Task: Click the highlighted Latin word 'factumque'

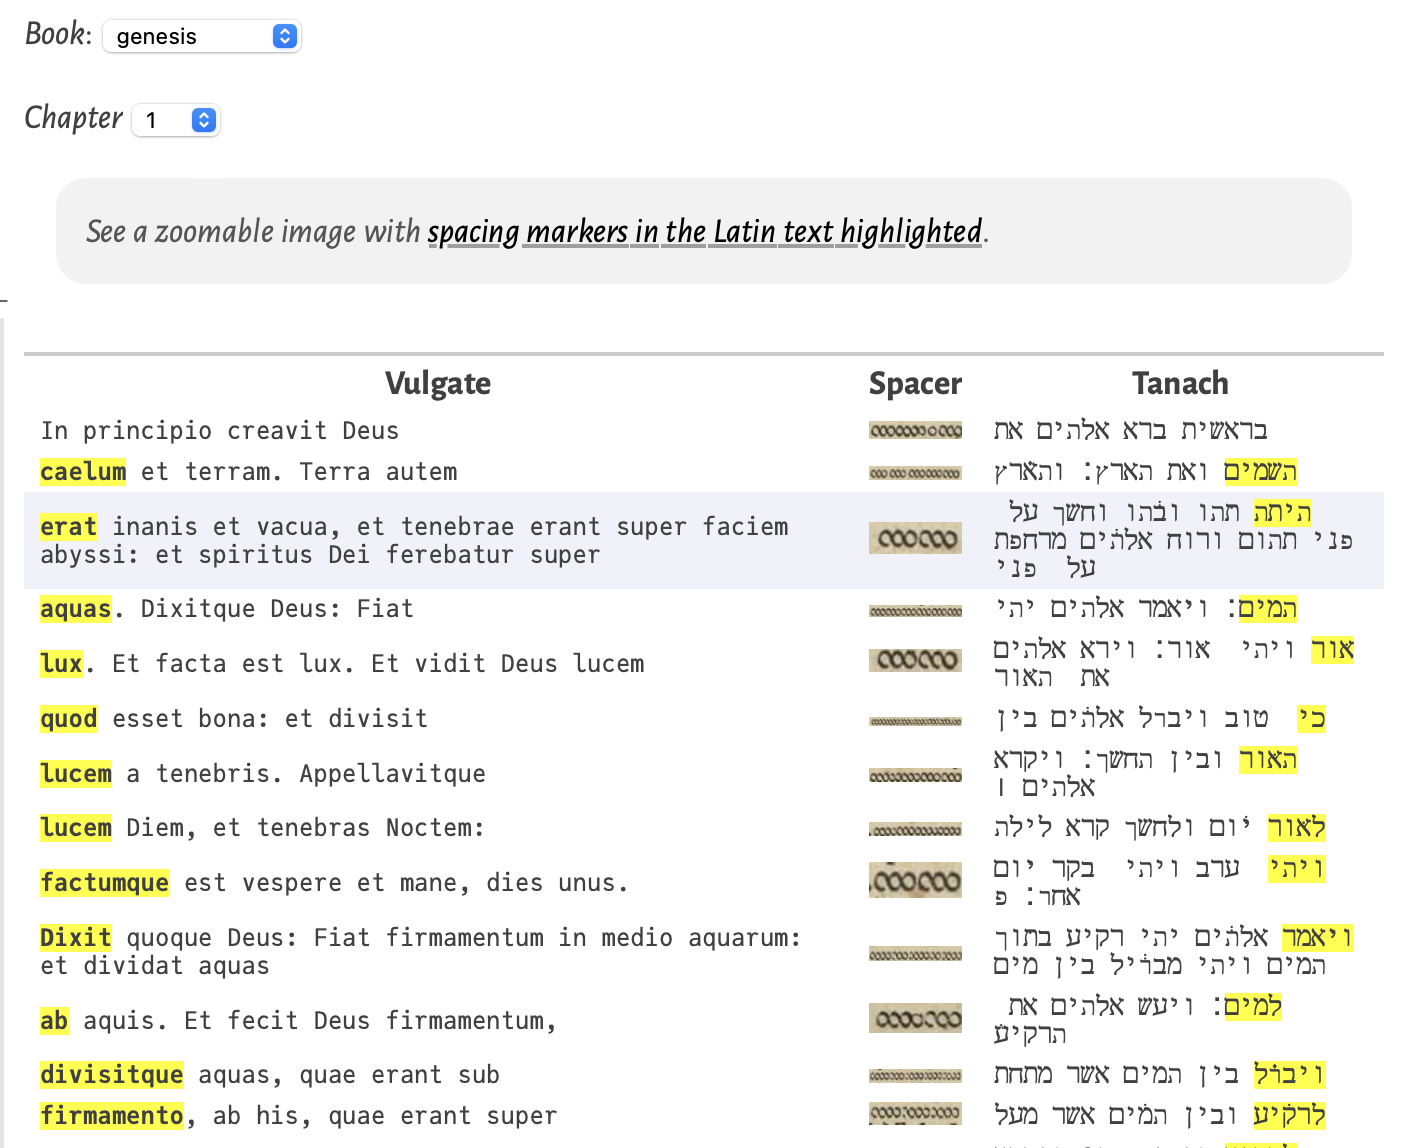Action: tap(104, 883)
